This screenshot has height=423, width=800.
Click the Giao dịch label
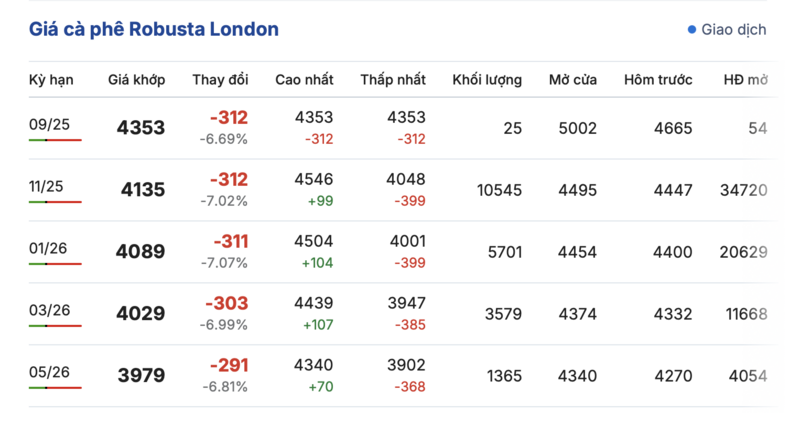(733, 30)
